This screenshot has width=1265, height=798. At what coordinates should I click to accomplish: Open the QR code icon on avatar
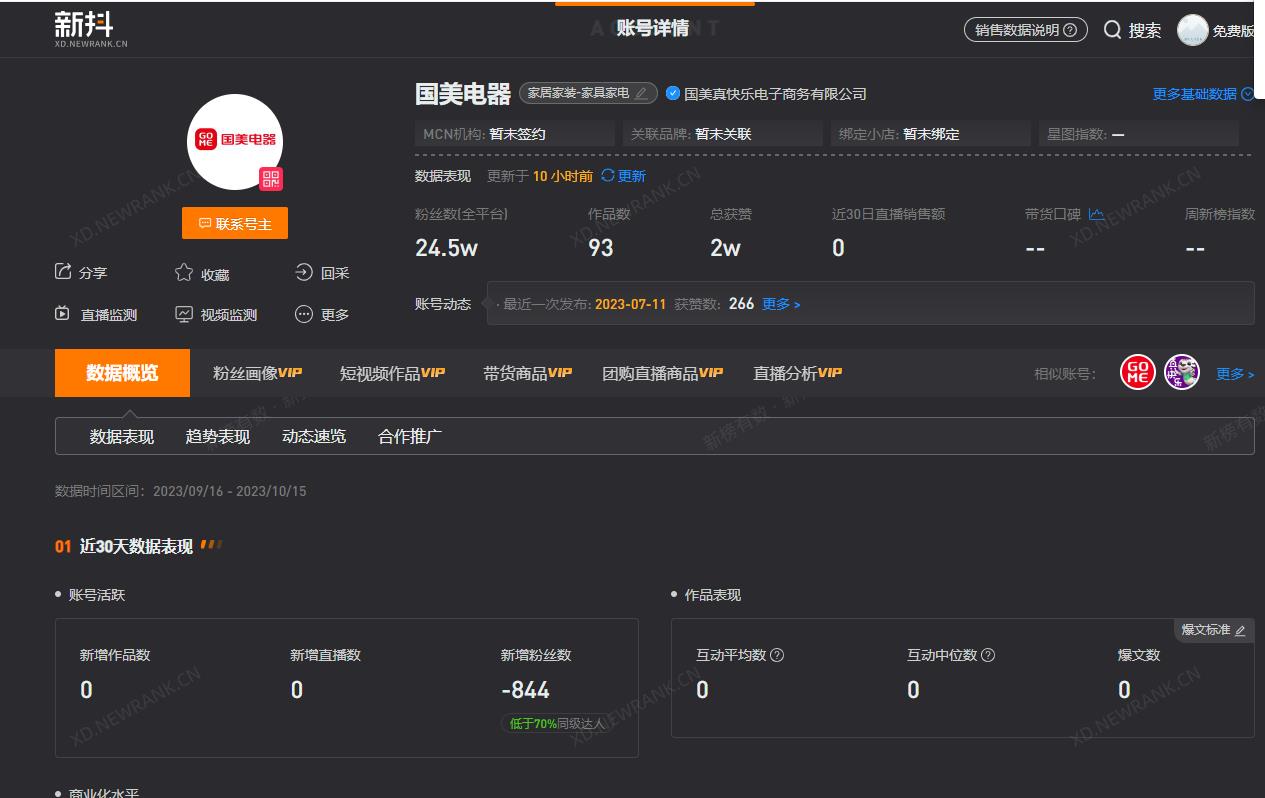click(271, 178)
